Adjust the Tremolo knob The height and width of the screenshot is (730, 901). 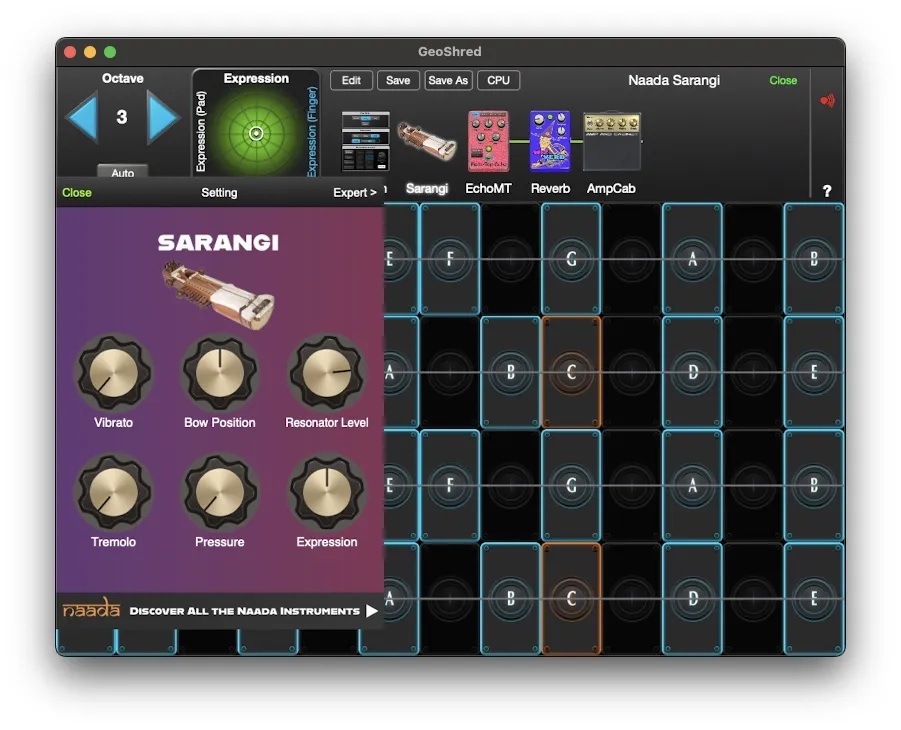113,492
